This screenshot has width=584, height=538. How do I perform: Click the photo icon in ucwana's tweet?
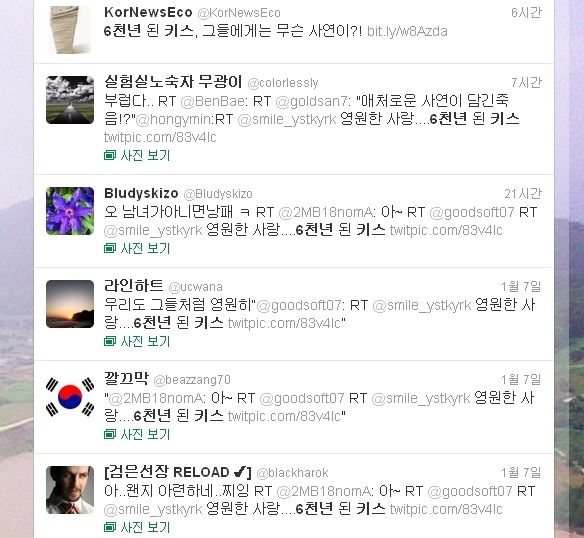[x=110, y=341]
